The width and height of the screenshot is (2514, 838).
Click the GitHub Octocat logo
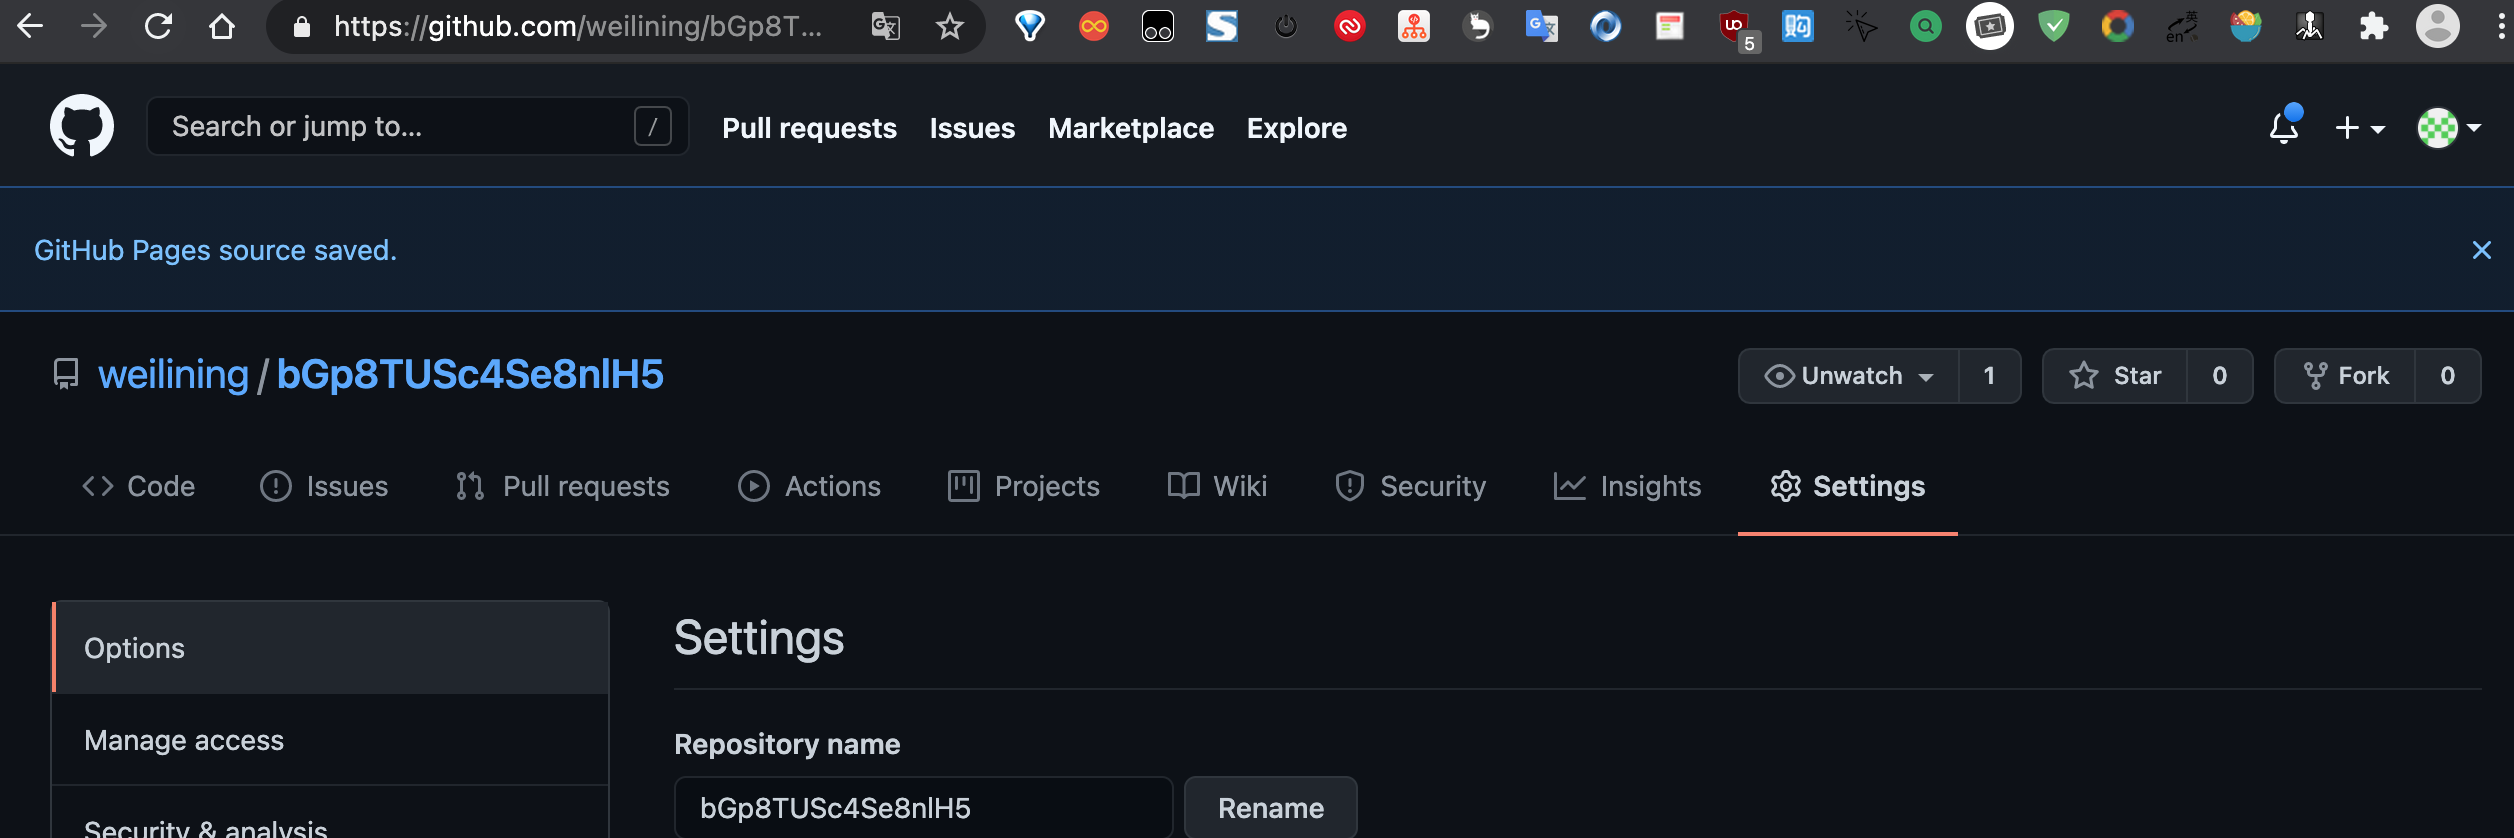click(x=82, y=126)
